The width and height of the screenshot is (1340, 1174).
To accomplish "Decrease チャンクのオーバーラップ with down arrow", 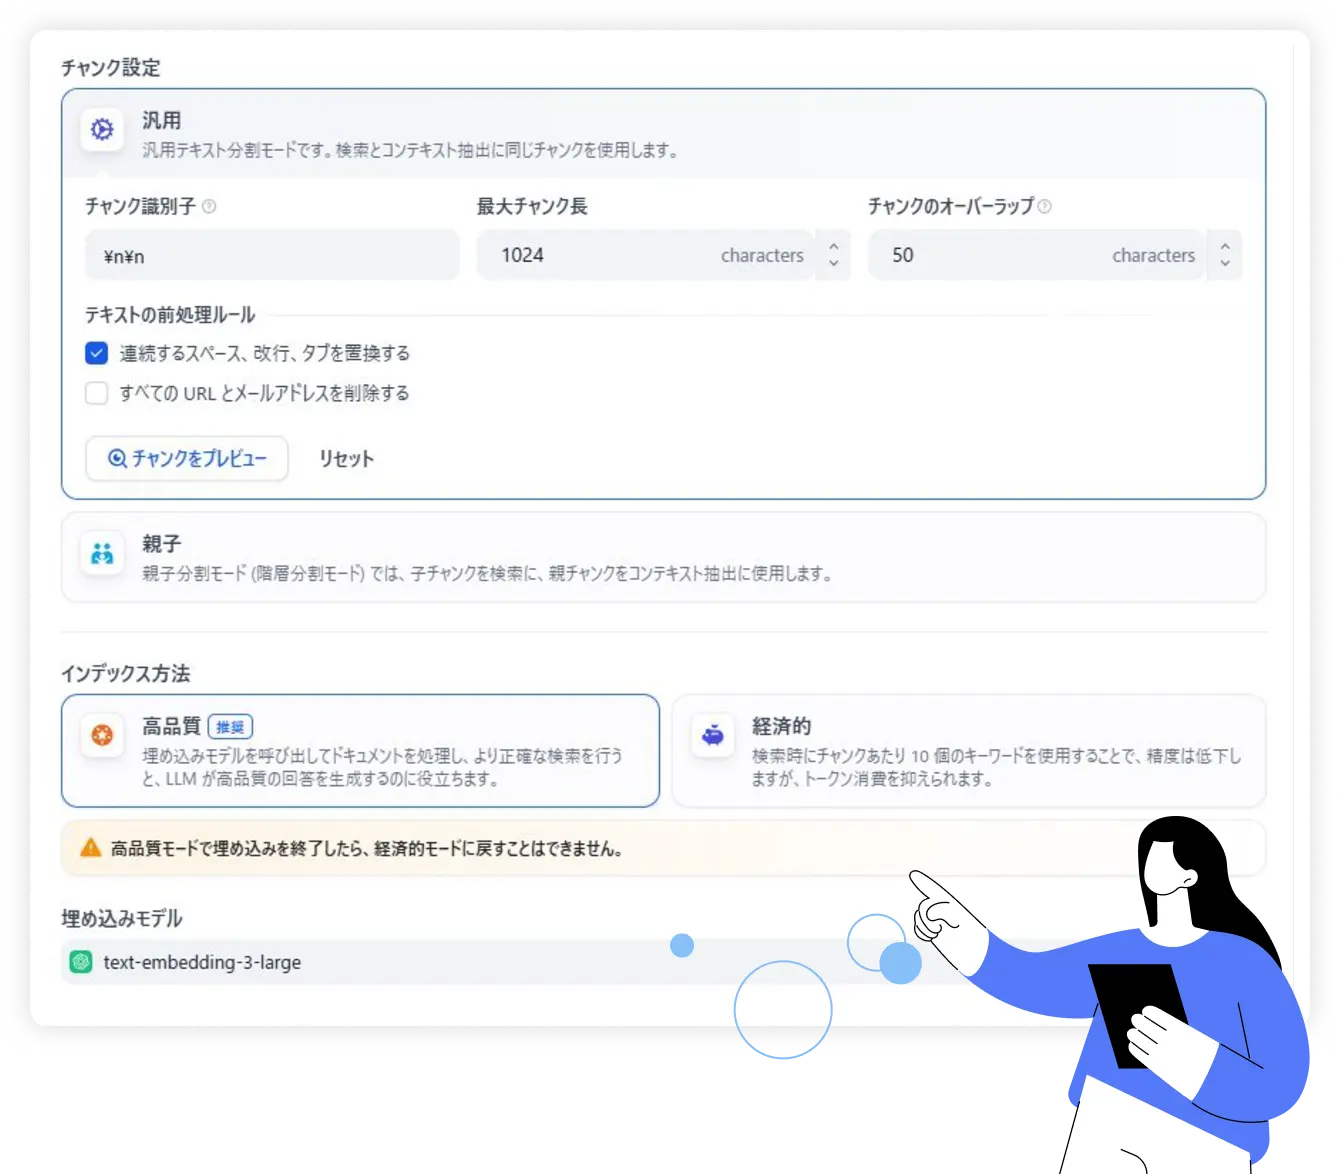I will click(x=1225, y=264).
